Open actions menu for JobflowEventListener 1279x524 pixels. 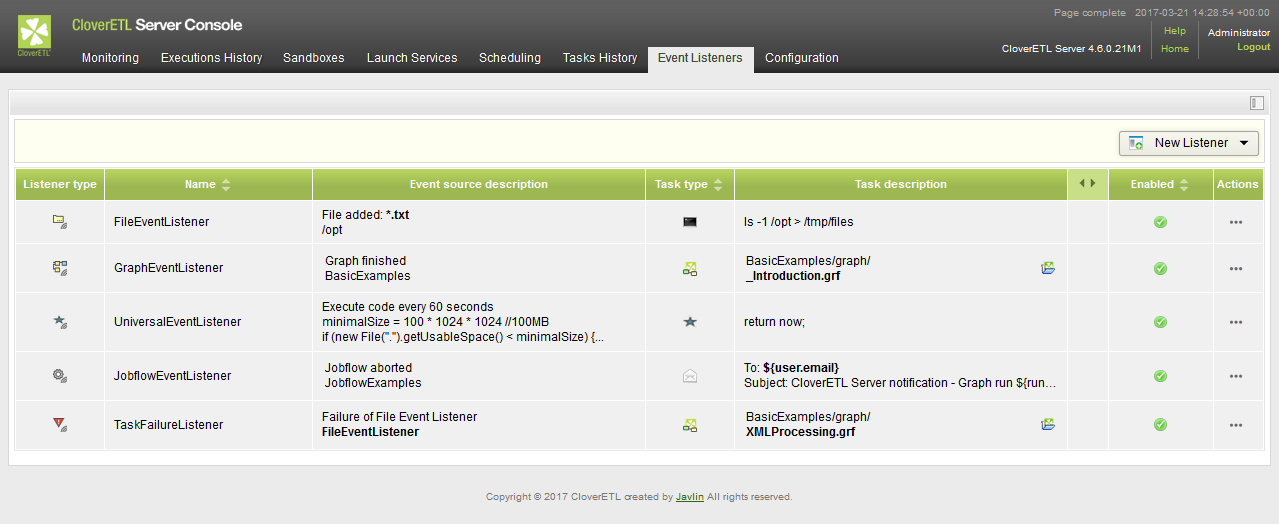(x=1236, y=376)
